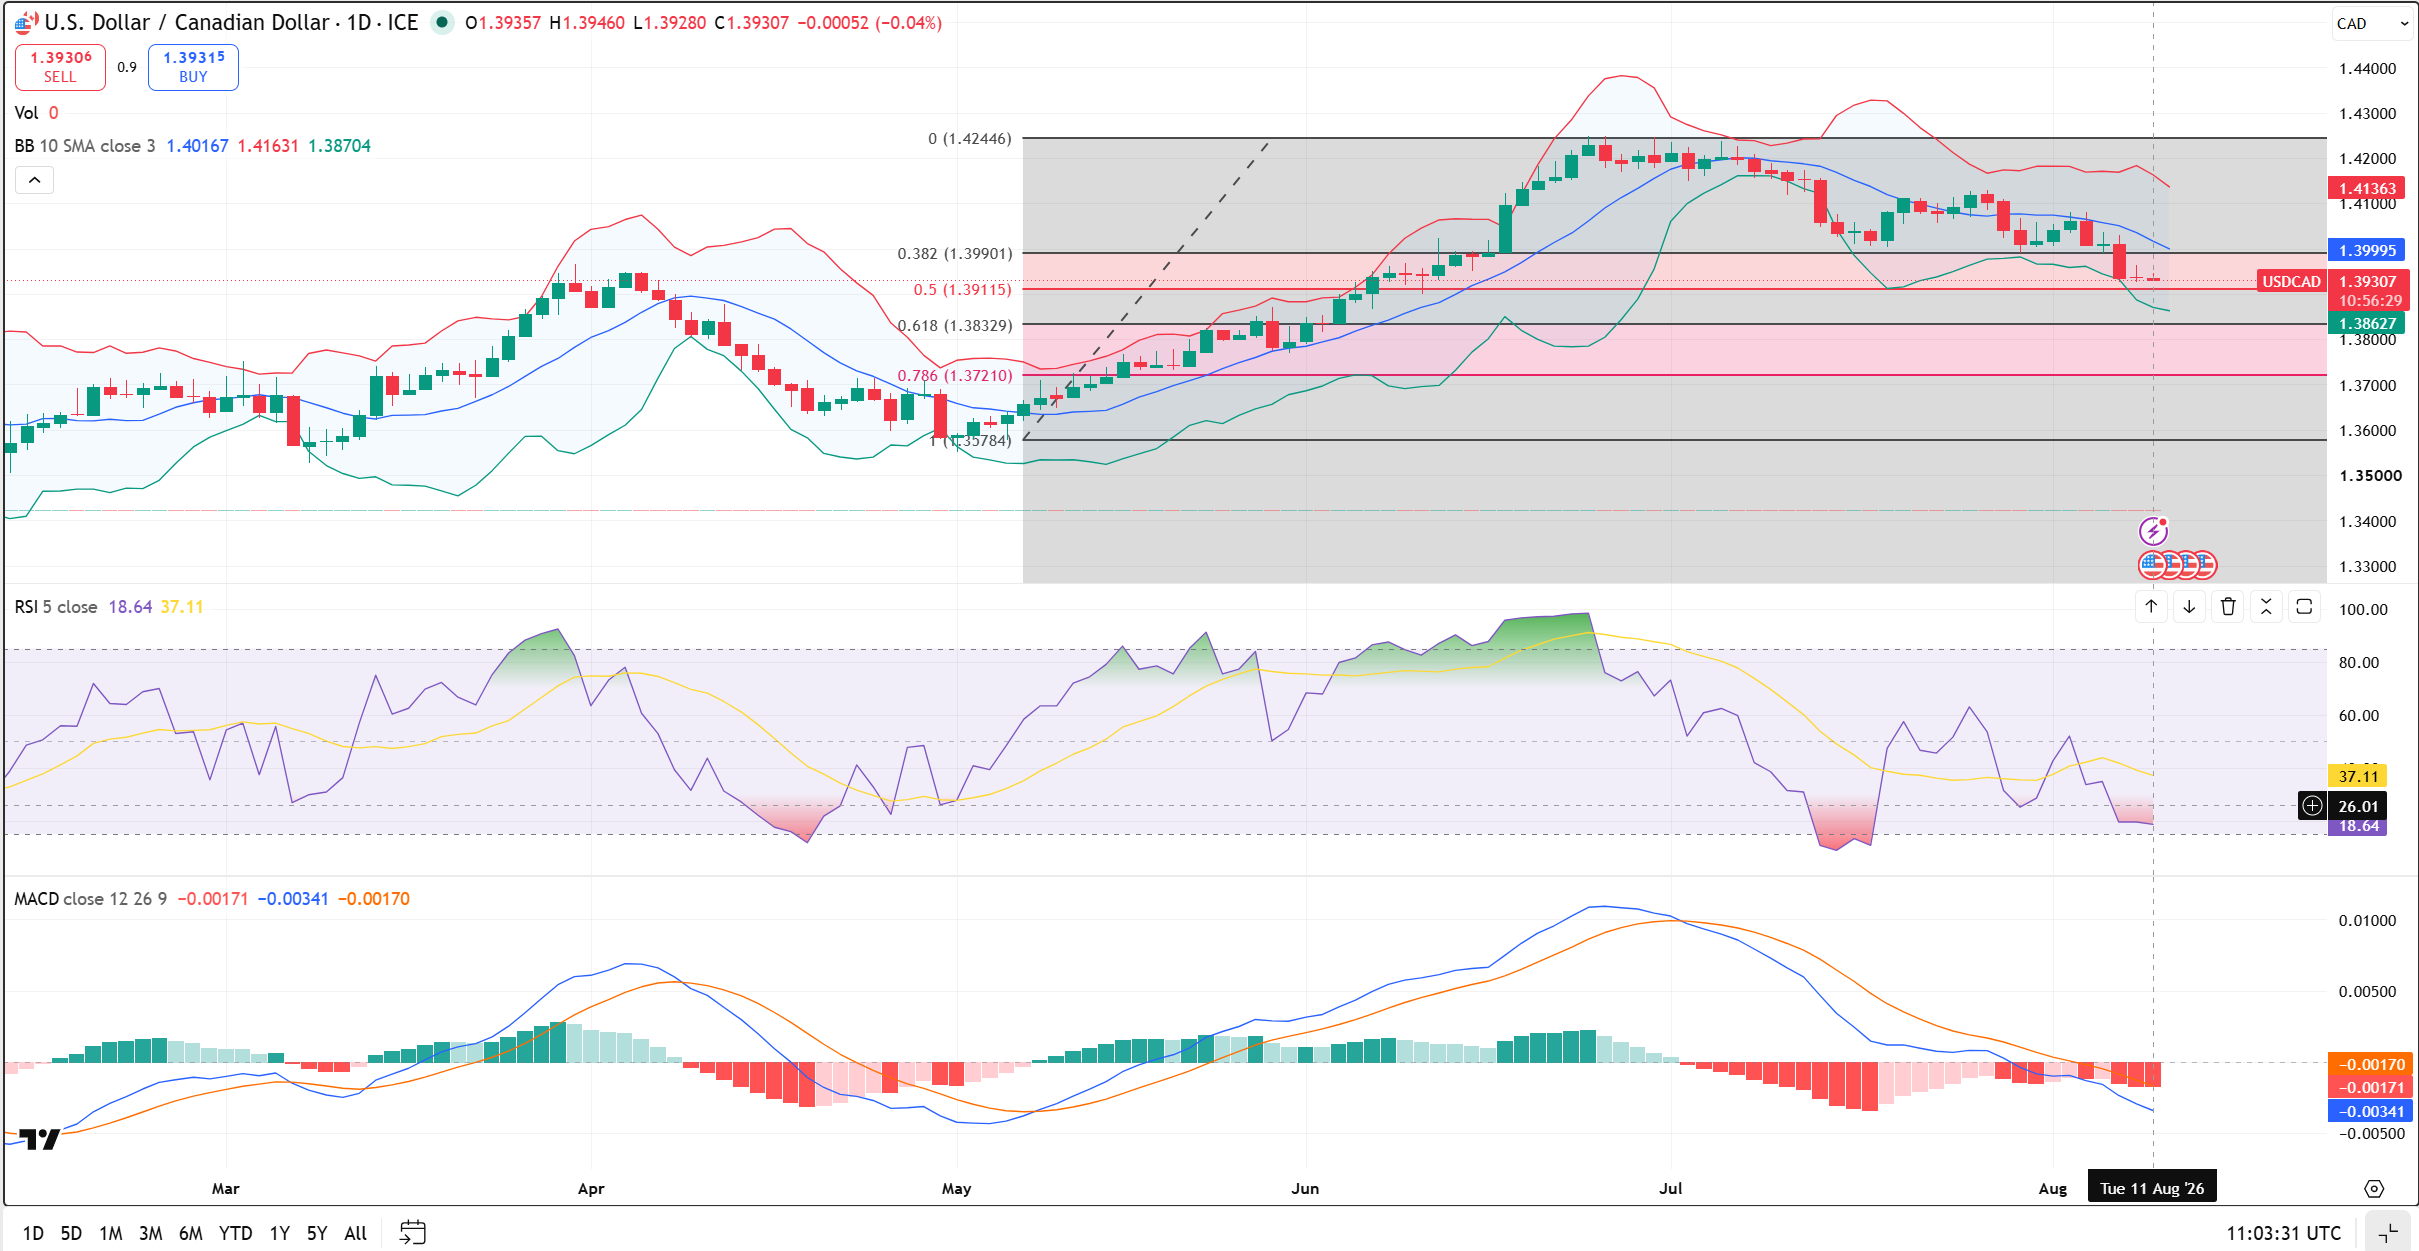Image resolution: width=2419 pixels, height=1251 pixels.
Task: Click the blue 1.39995 basis price label
Action: pyautogui.click(x=2366, y=250)
